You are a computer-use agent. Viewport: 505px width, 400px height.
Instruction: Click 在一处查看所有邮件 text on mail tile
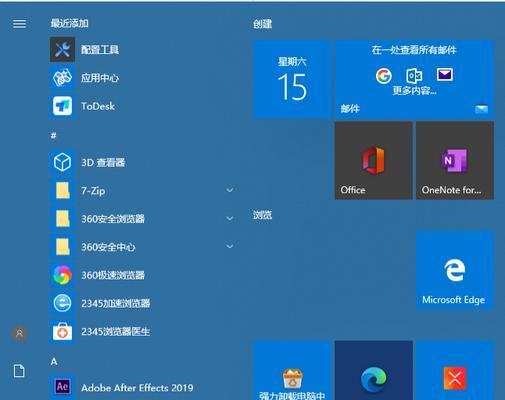(414, 50)
